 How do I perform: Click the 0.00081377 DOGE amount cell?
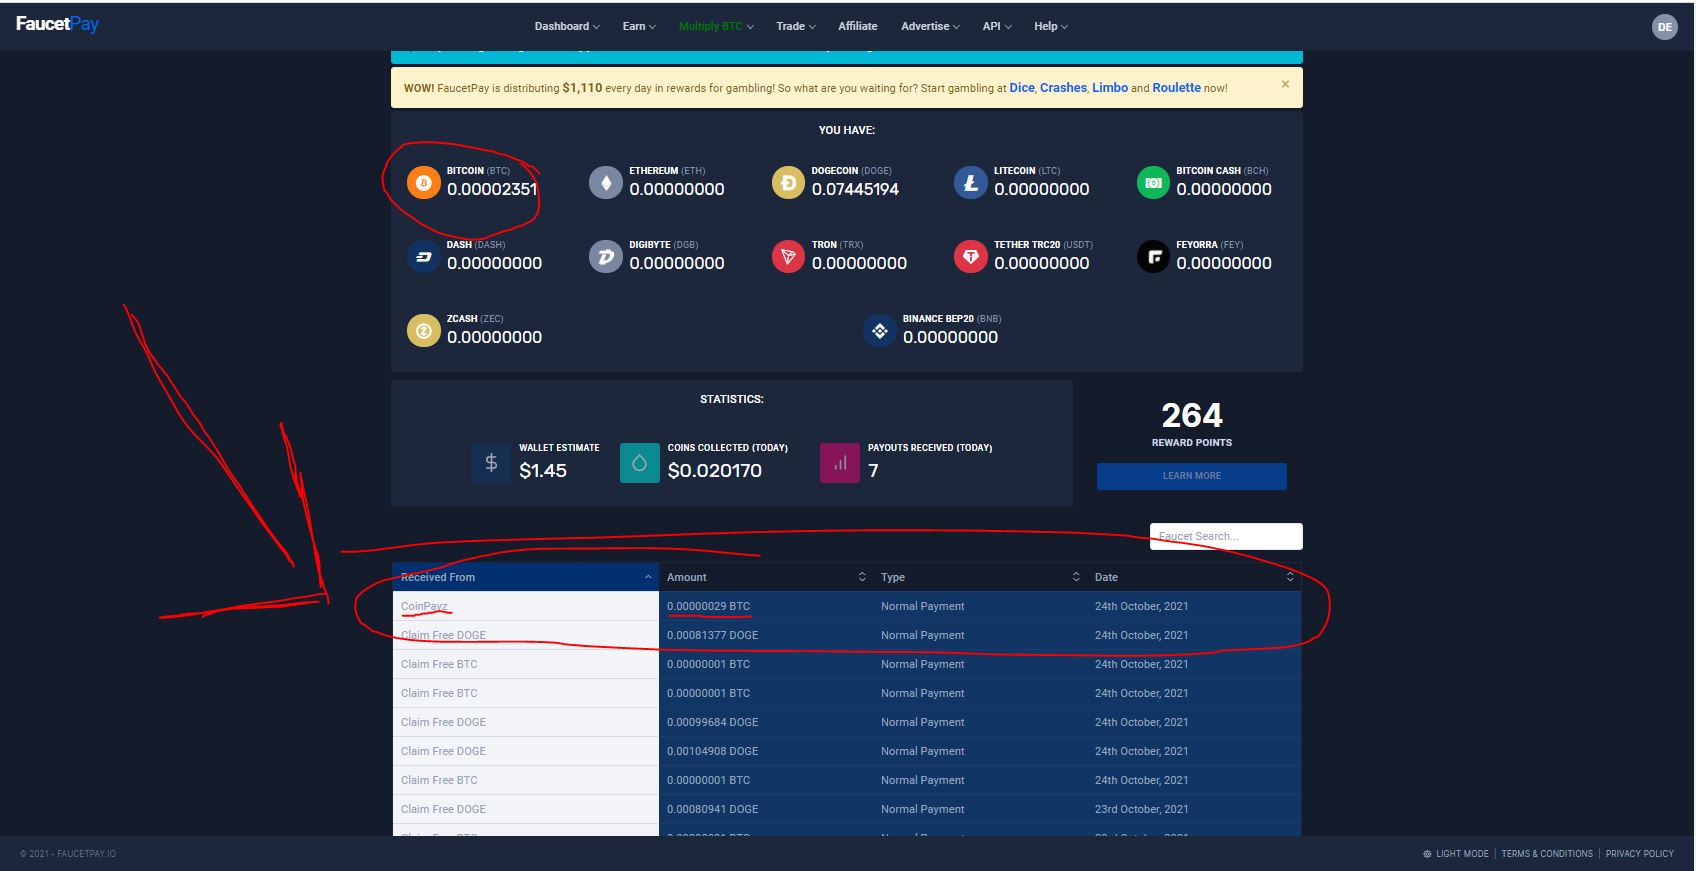[766, 635]
